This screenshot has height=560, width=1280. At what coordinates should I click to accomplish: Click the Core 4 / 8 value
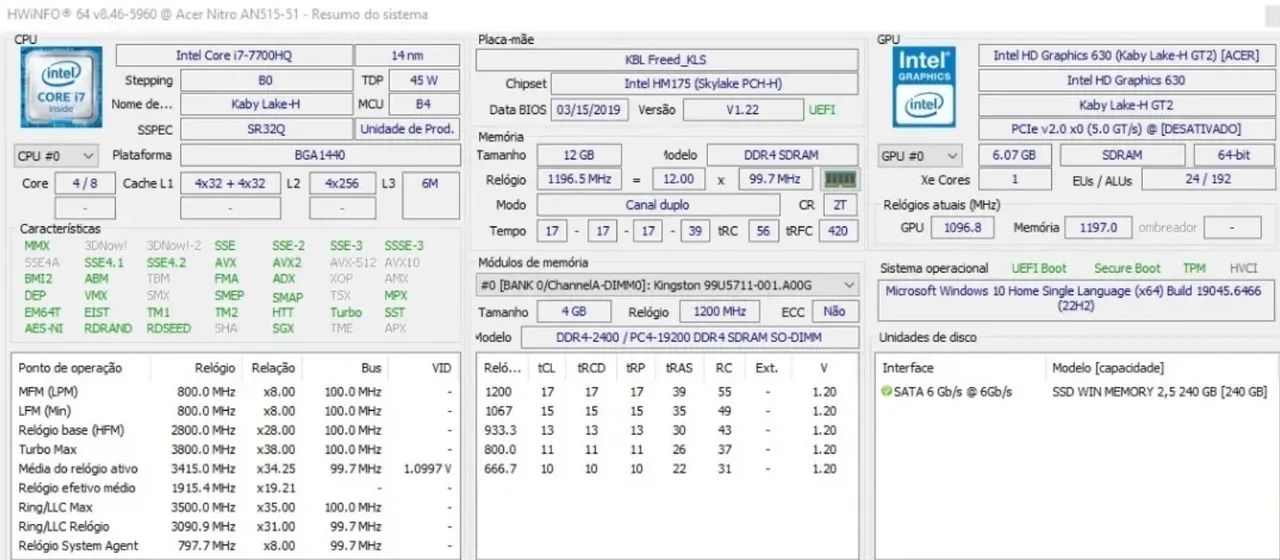(x=84, y=184)
